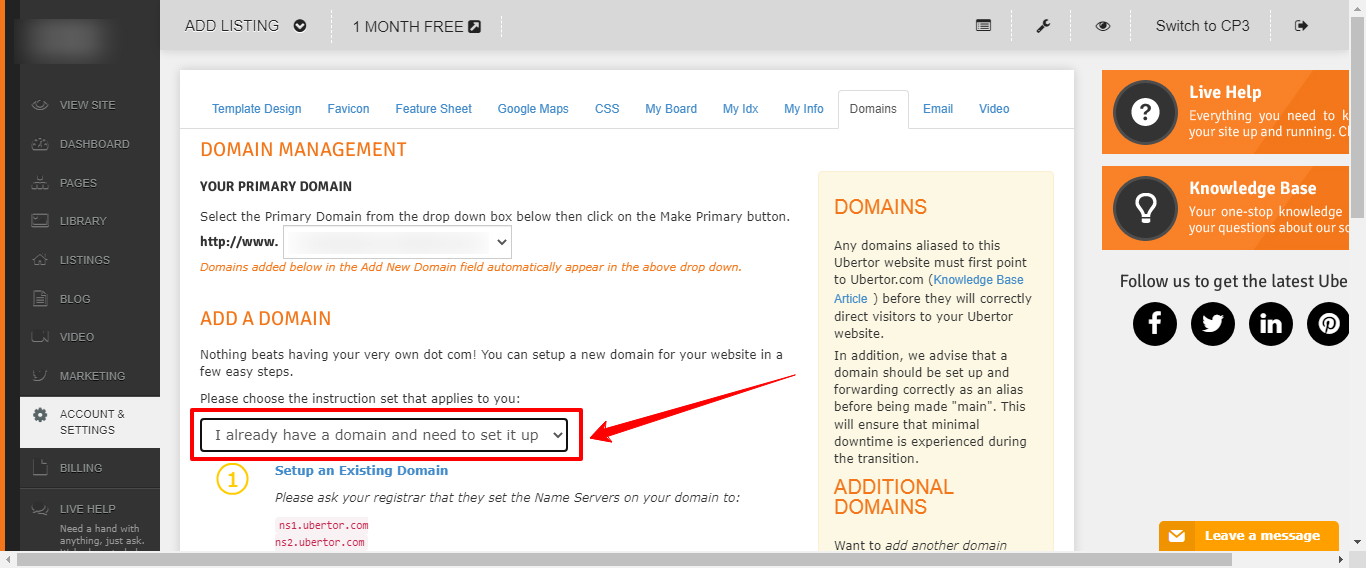Open the primary domain dropdown box
1366x568 pixels.
coord(397,241)
